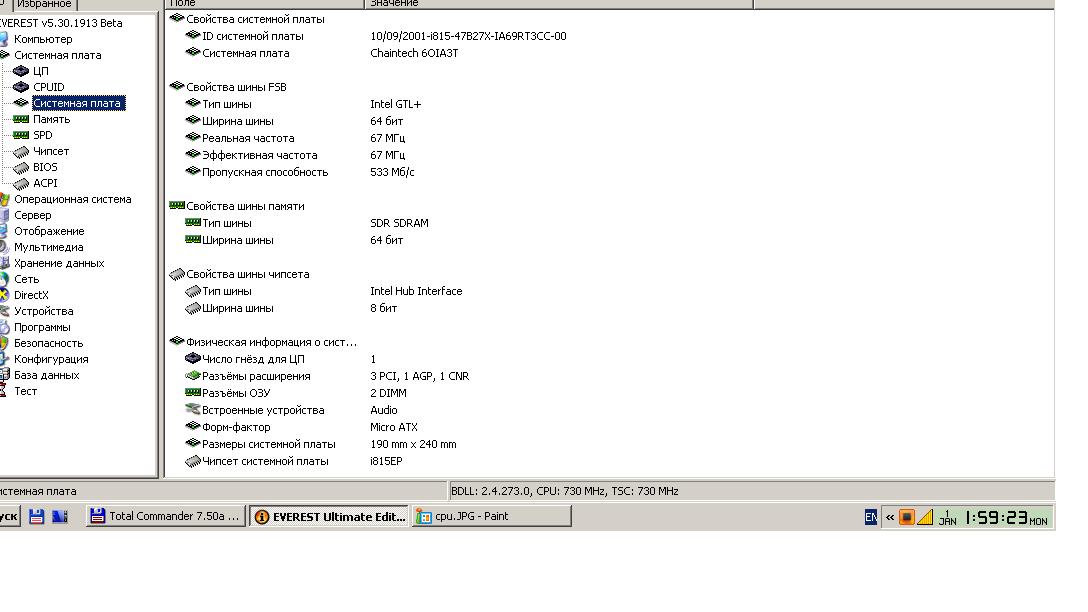Open cpu.JPG - Paint taskbar window
Screen dimensions: 1088x612
[x=491, y=516]
